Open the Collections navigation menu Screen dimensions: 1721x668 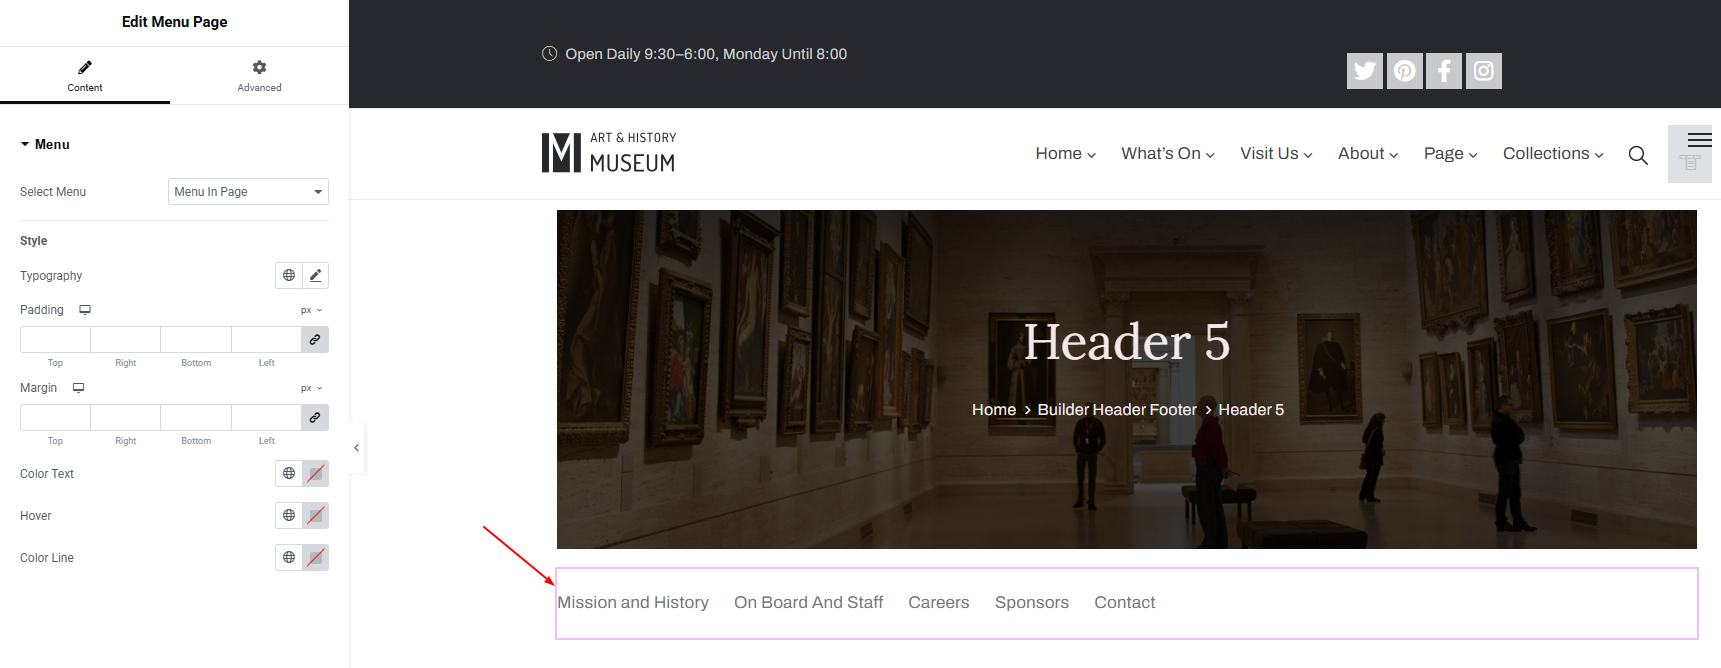tap(1553, 154)
